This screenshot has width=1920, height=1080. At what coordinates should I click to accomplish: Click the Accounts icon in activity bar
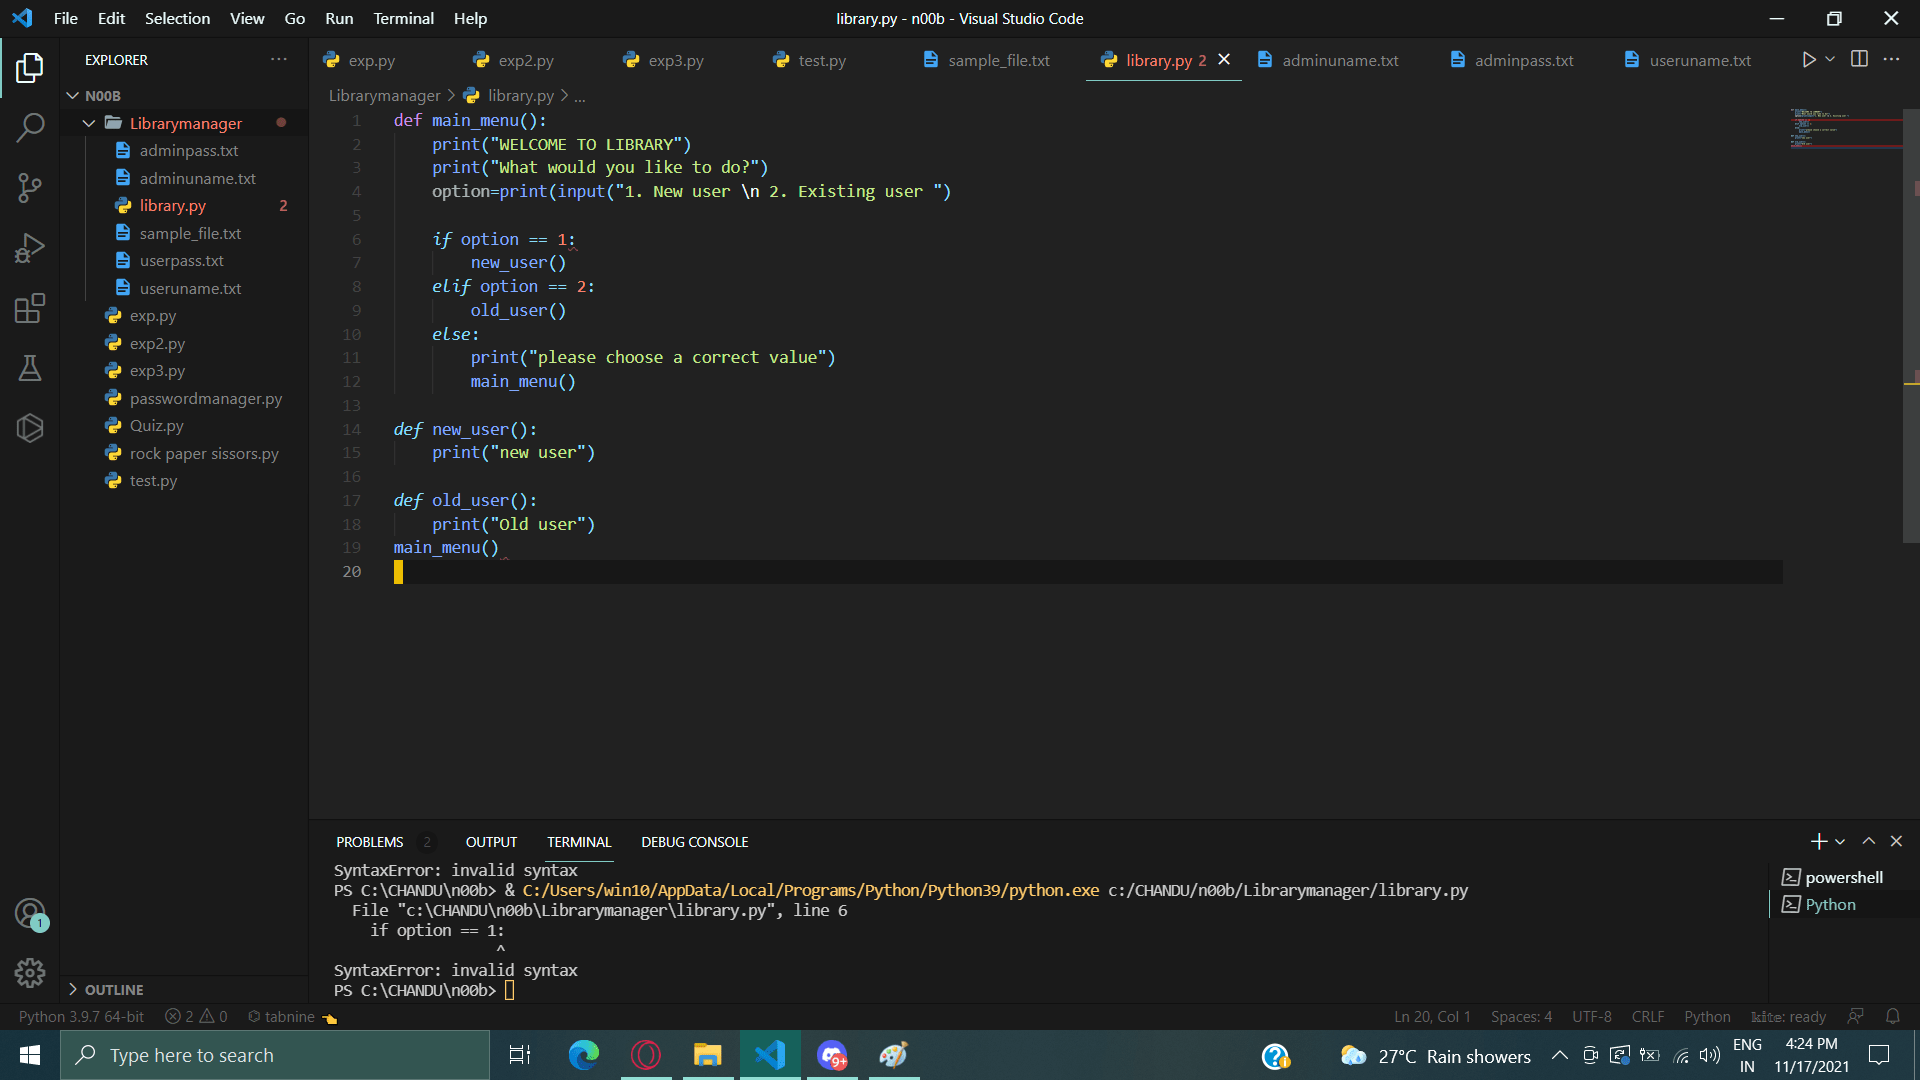[30, 912]
